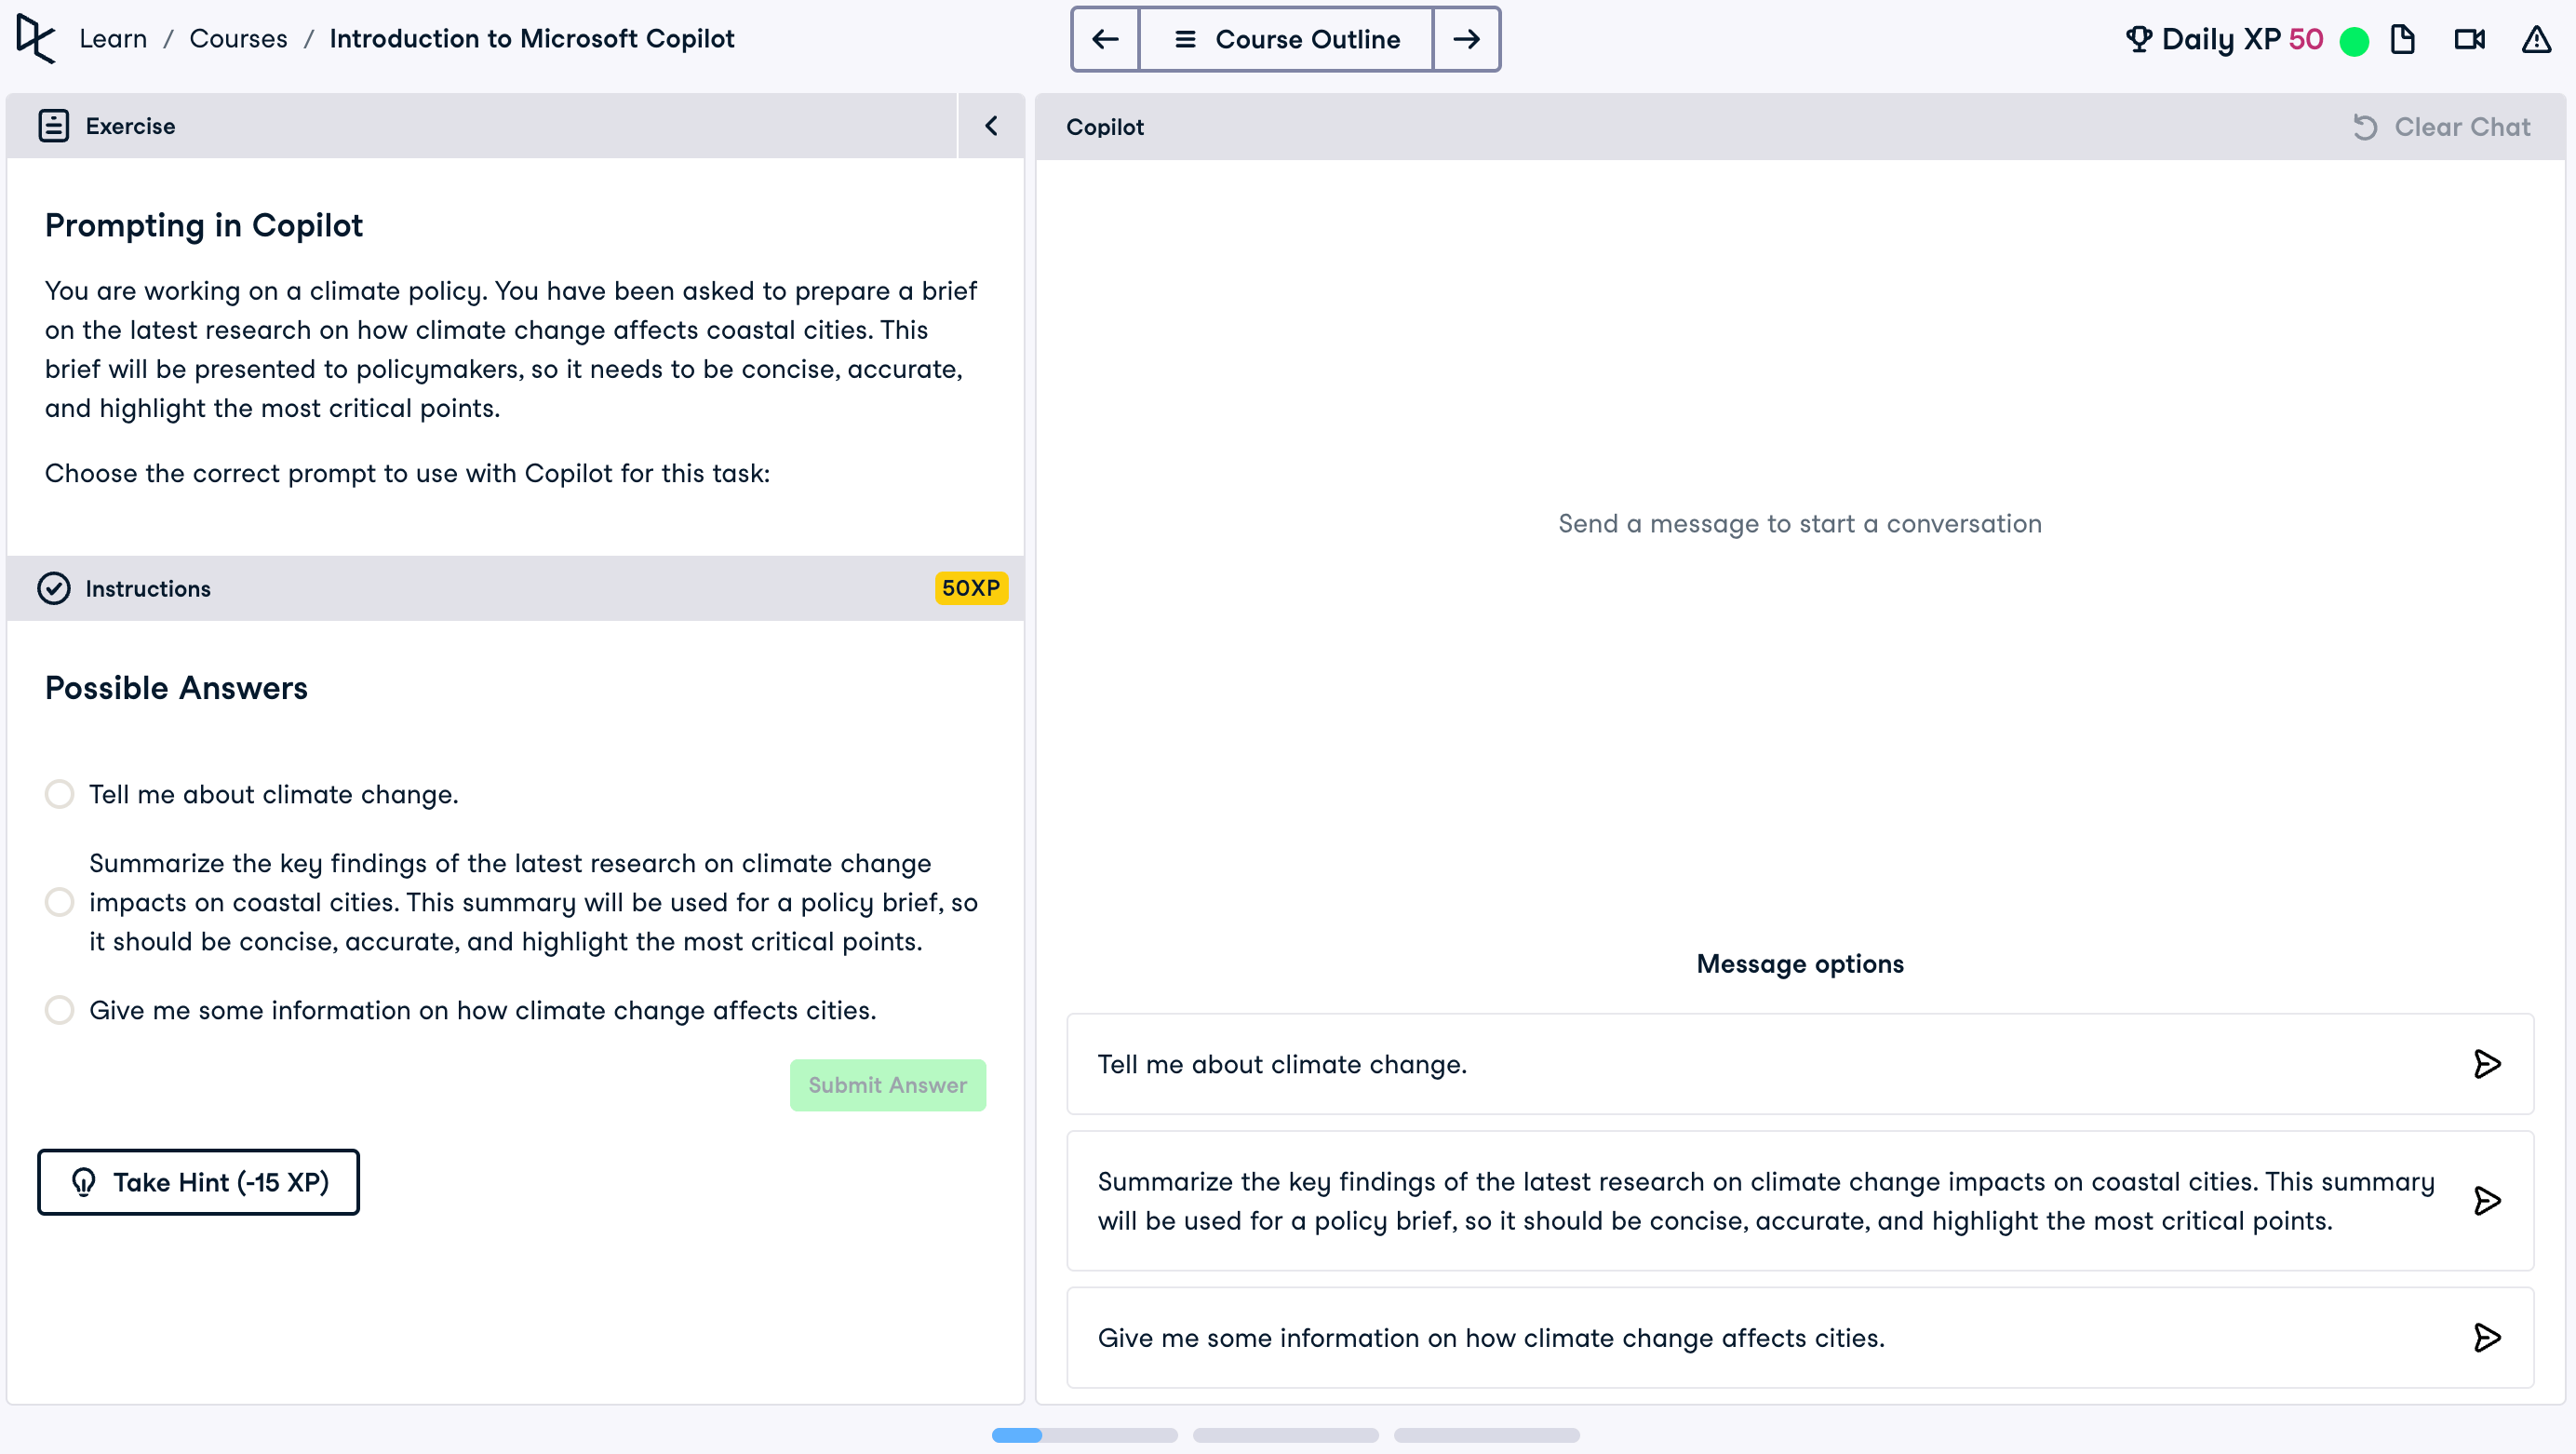Open the Course Outline menu
Image resolution: width=2576 pixels, height=1454 pixels.
point(1286,39)
